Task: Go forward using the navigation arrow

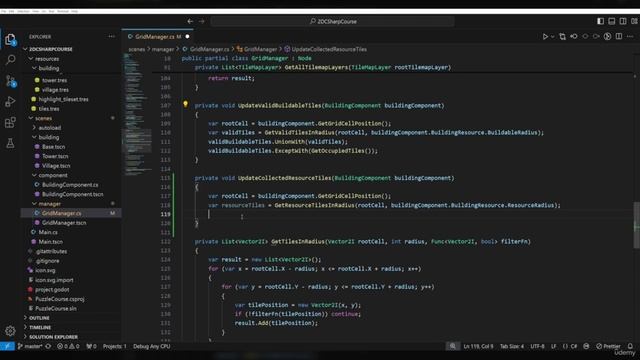Action: pos(202,21)
